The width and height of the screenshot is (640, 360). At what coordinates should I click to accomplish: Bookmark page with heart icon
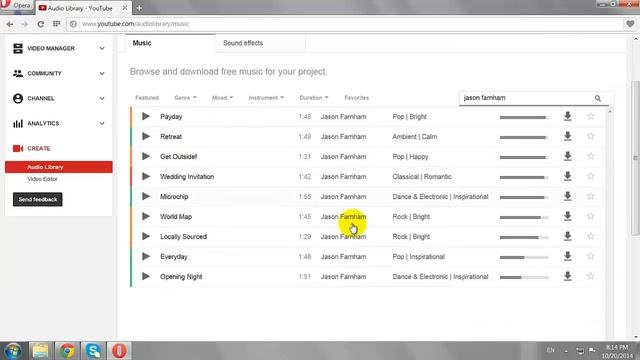pos(630,24)
